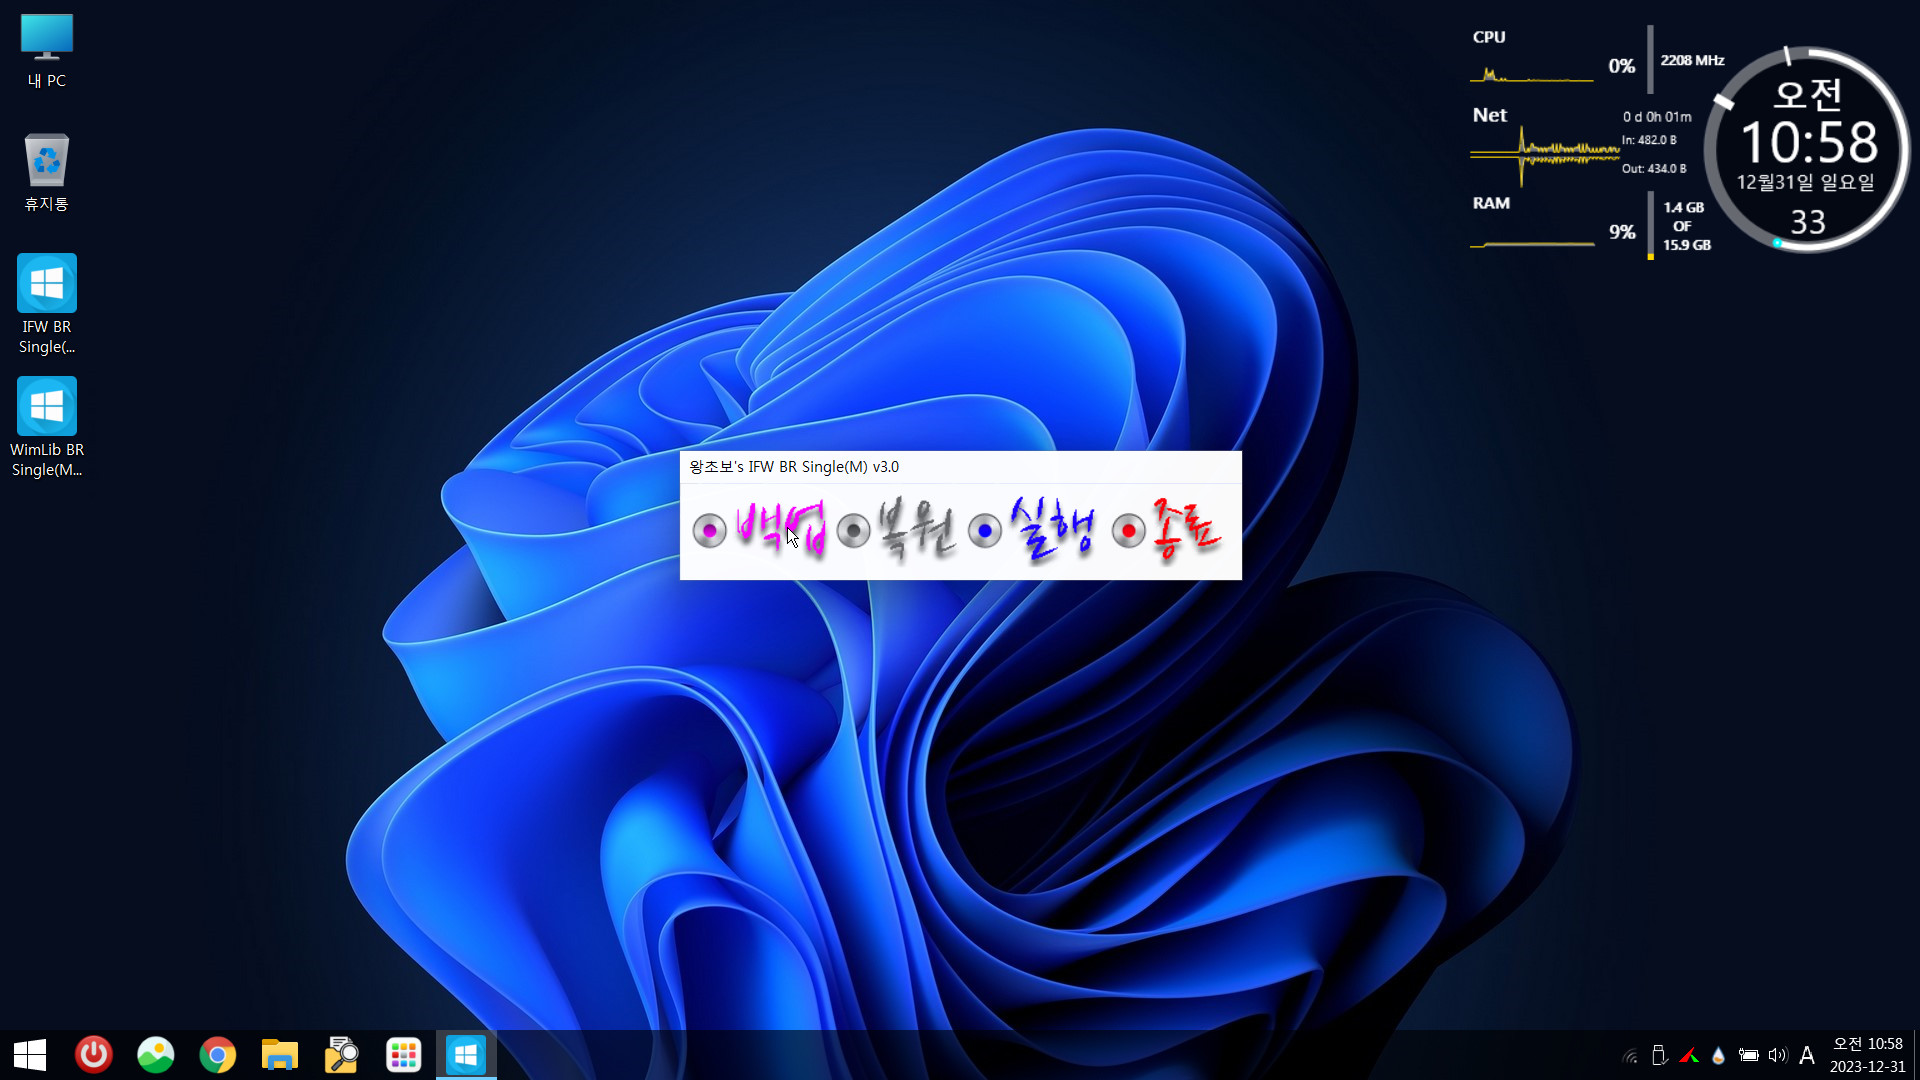Click the gray 복원 handwritten label
The image size is (1920, 1080).
pos(916,528)
